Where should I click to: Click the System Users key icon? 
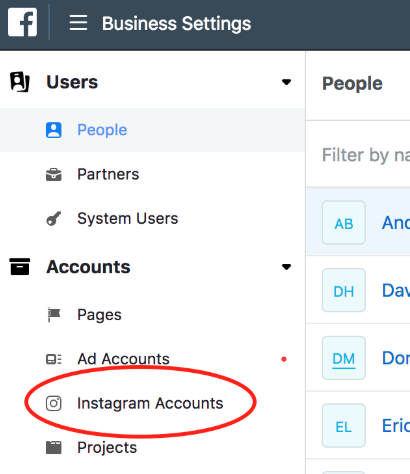tap(53, 219)
